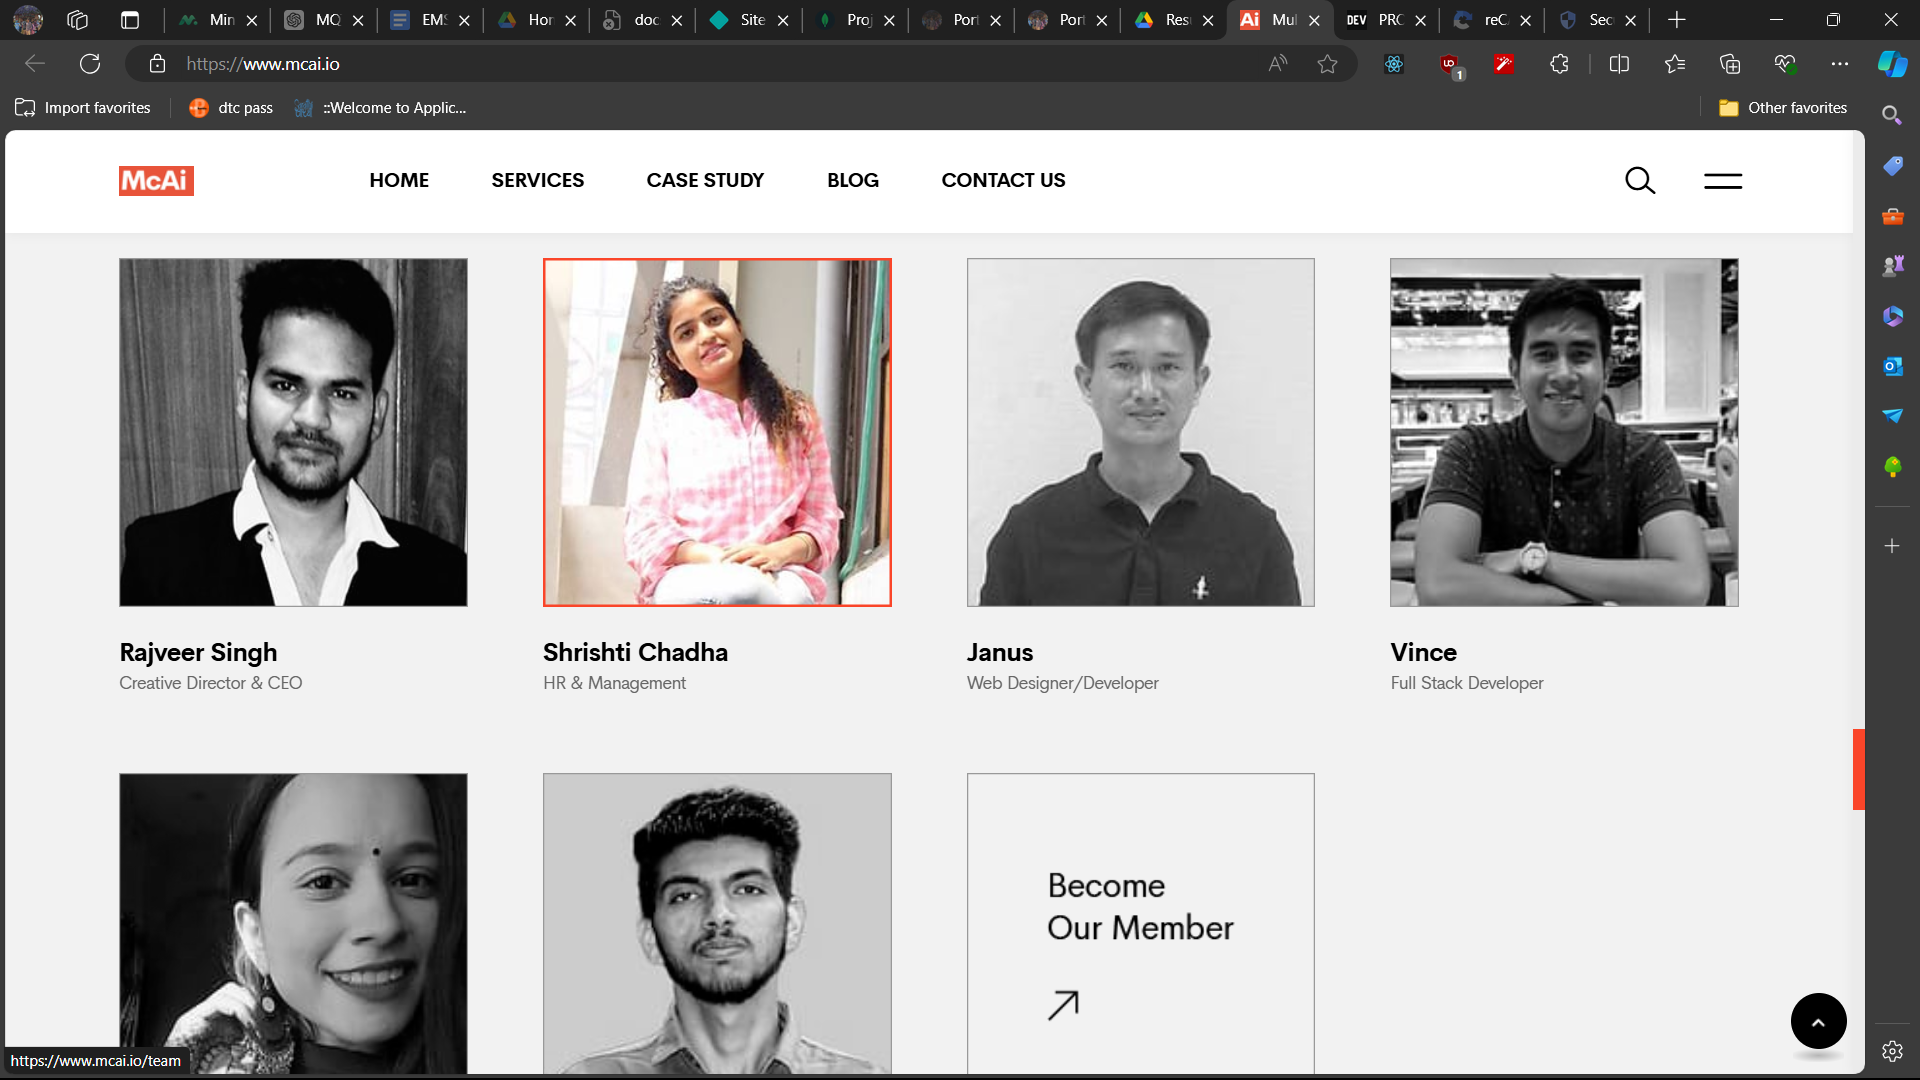The height and width of the screenshot is (1080, 1920).
Task: Open Other favorites folder
Action: [x=1783, y=108]
